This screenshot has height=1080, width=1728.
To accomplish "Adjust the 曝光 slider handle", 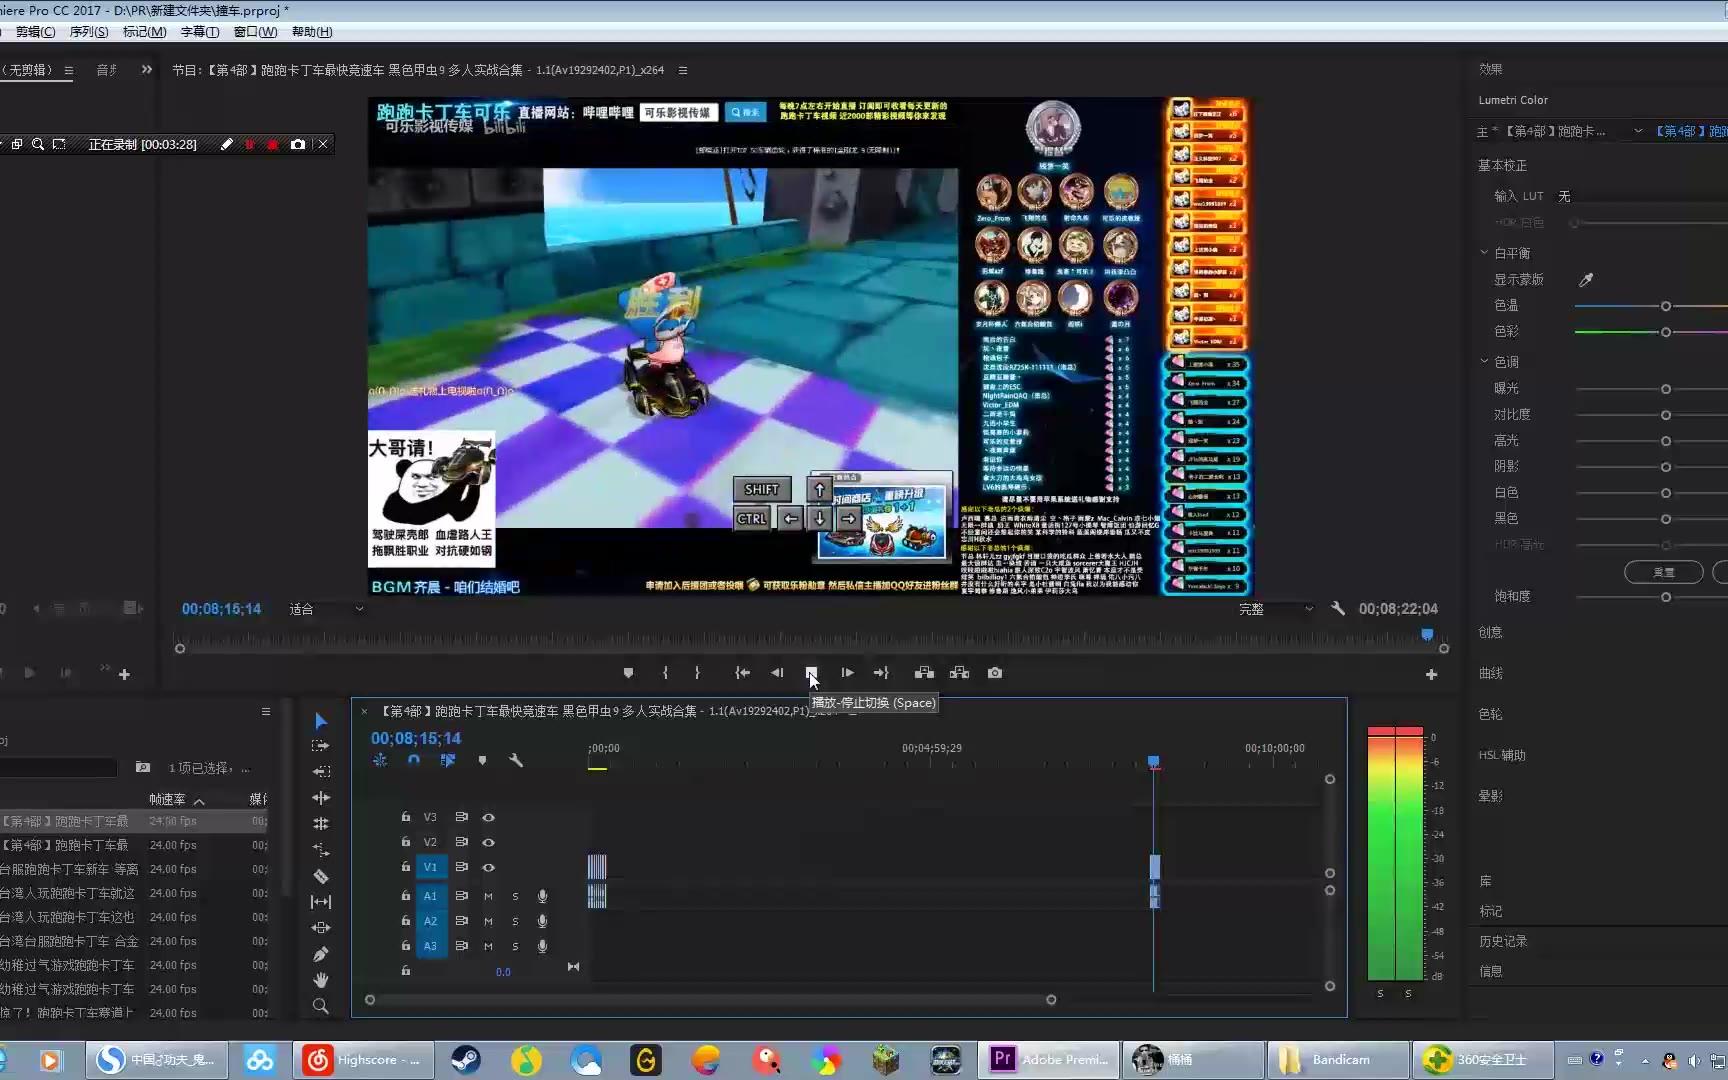I will [1666, 389].
